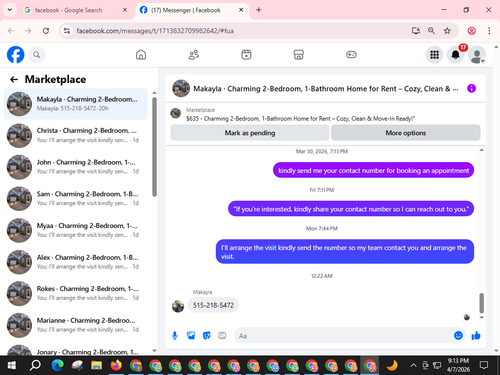Open Myaa conversation in list
This screenshot has height=375, width=500.
tap(75, 230)
